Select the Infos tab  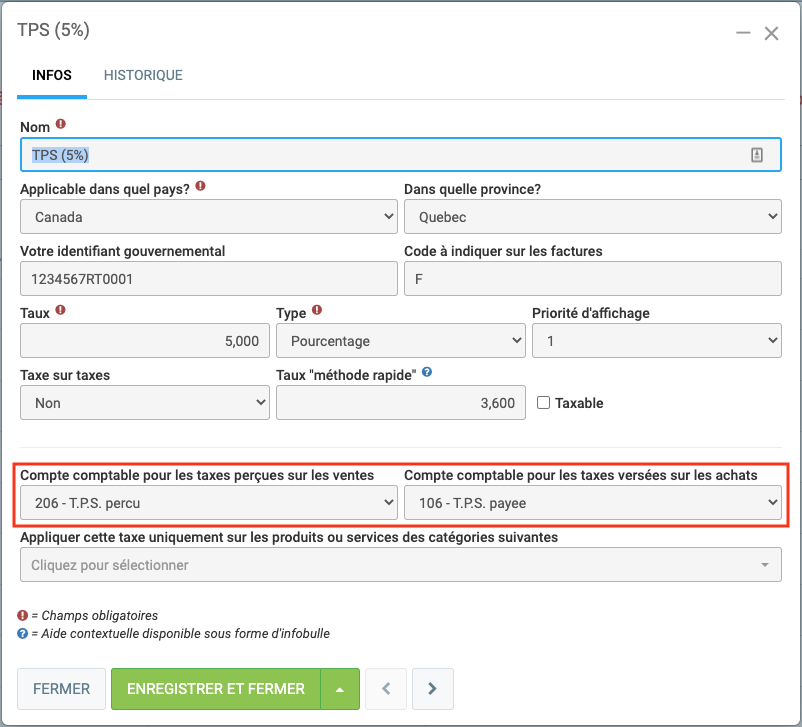[x=52, y=75]
